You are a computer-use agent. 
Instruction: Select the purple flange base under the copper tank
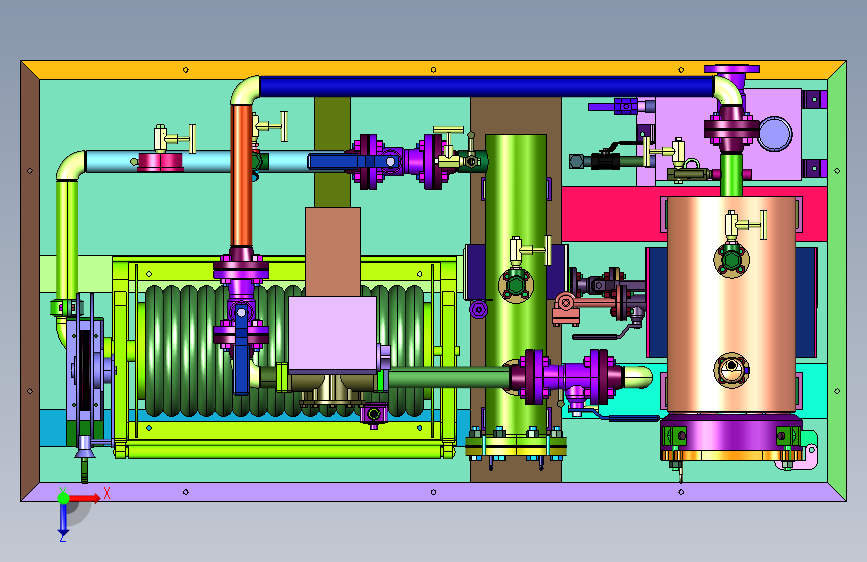731,433
